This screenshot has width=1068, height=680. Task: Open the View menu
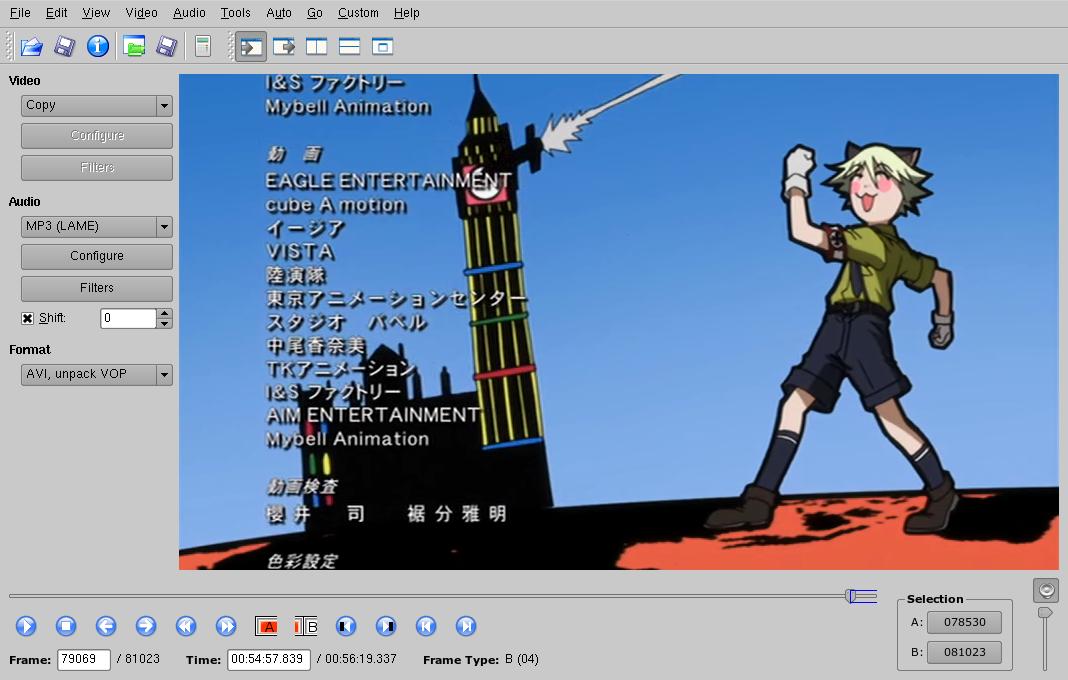click(96, 13)
